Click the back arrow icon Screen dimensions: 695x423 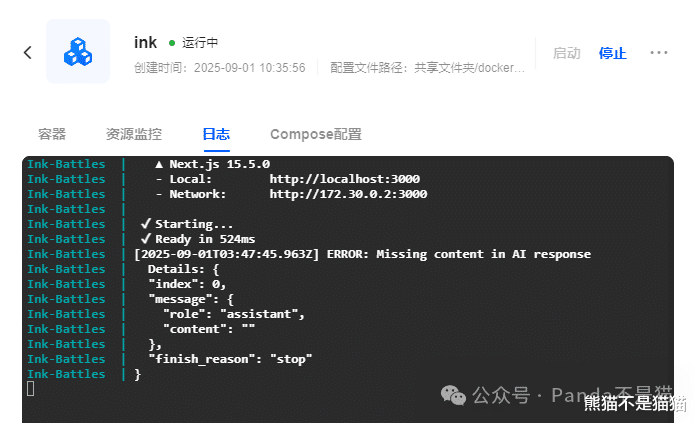28,53
